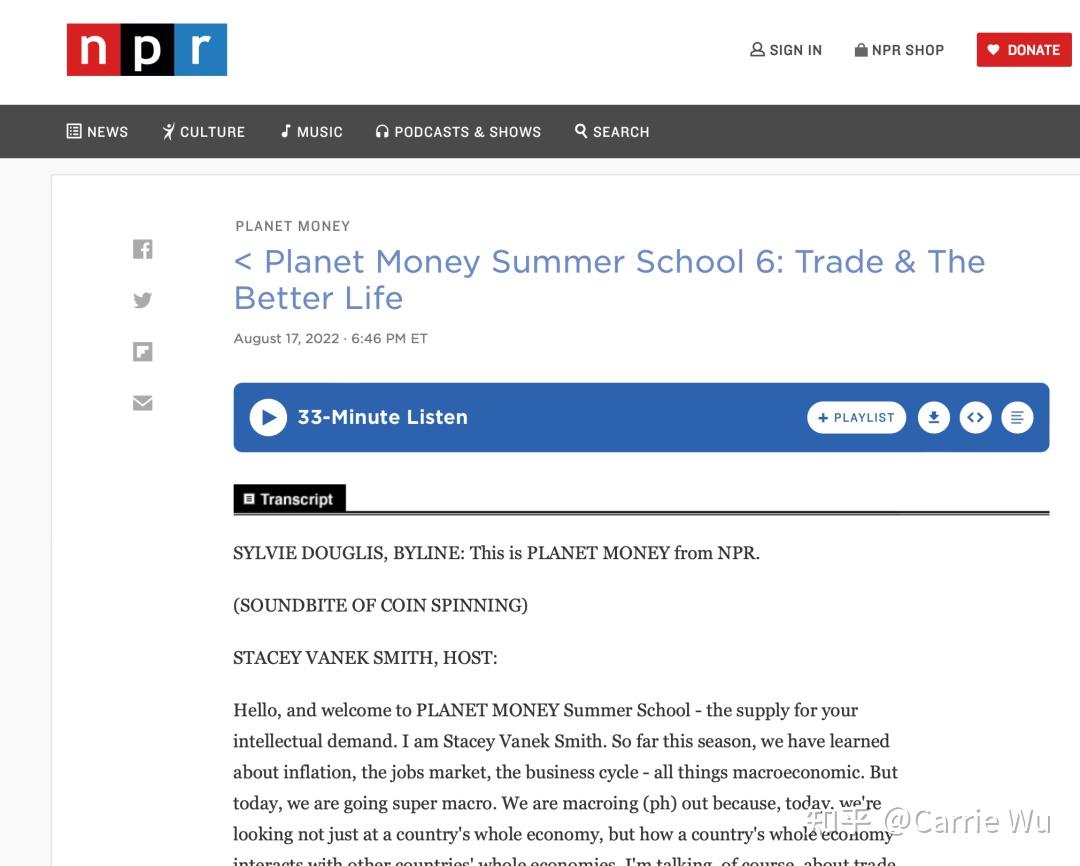
Task: Click the DONATE button
Action: 1024,49
